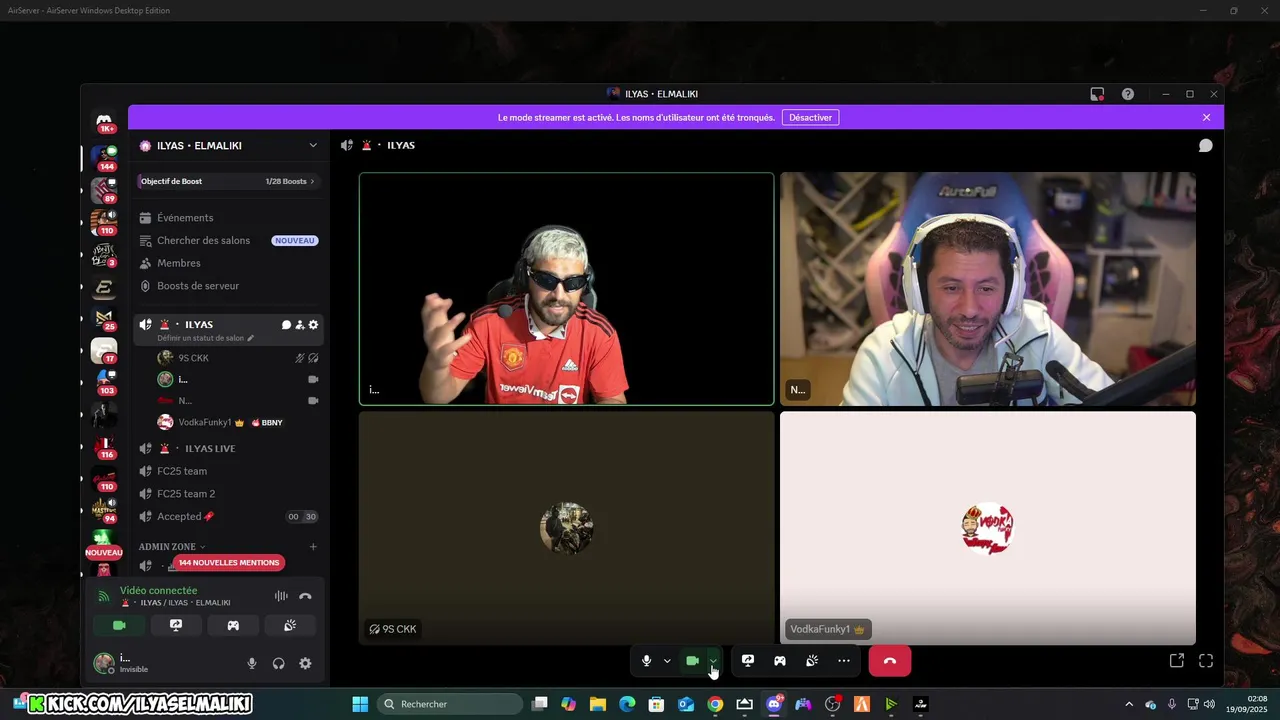Start an activity from left voice panel
Screen dimensions: 1280x720
click(233, 625)
